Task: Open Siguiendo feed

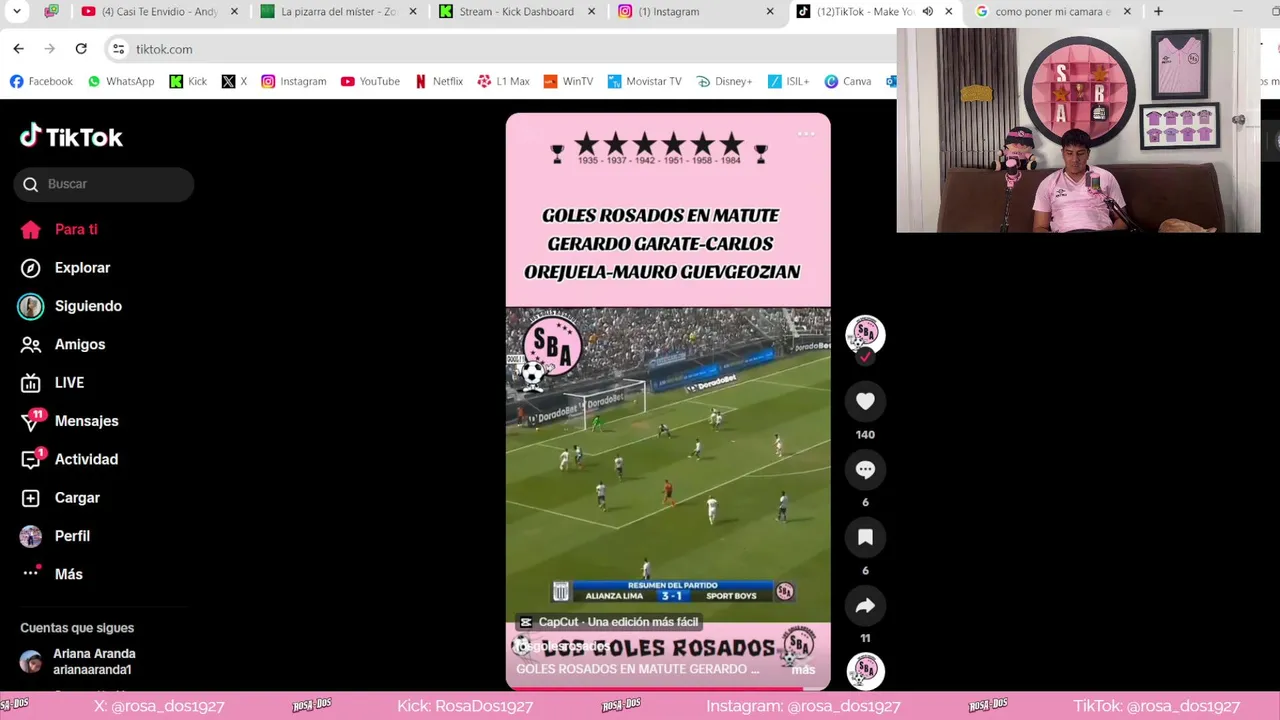Action: (70, 306)
